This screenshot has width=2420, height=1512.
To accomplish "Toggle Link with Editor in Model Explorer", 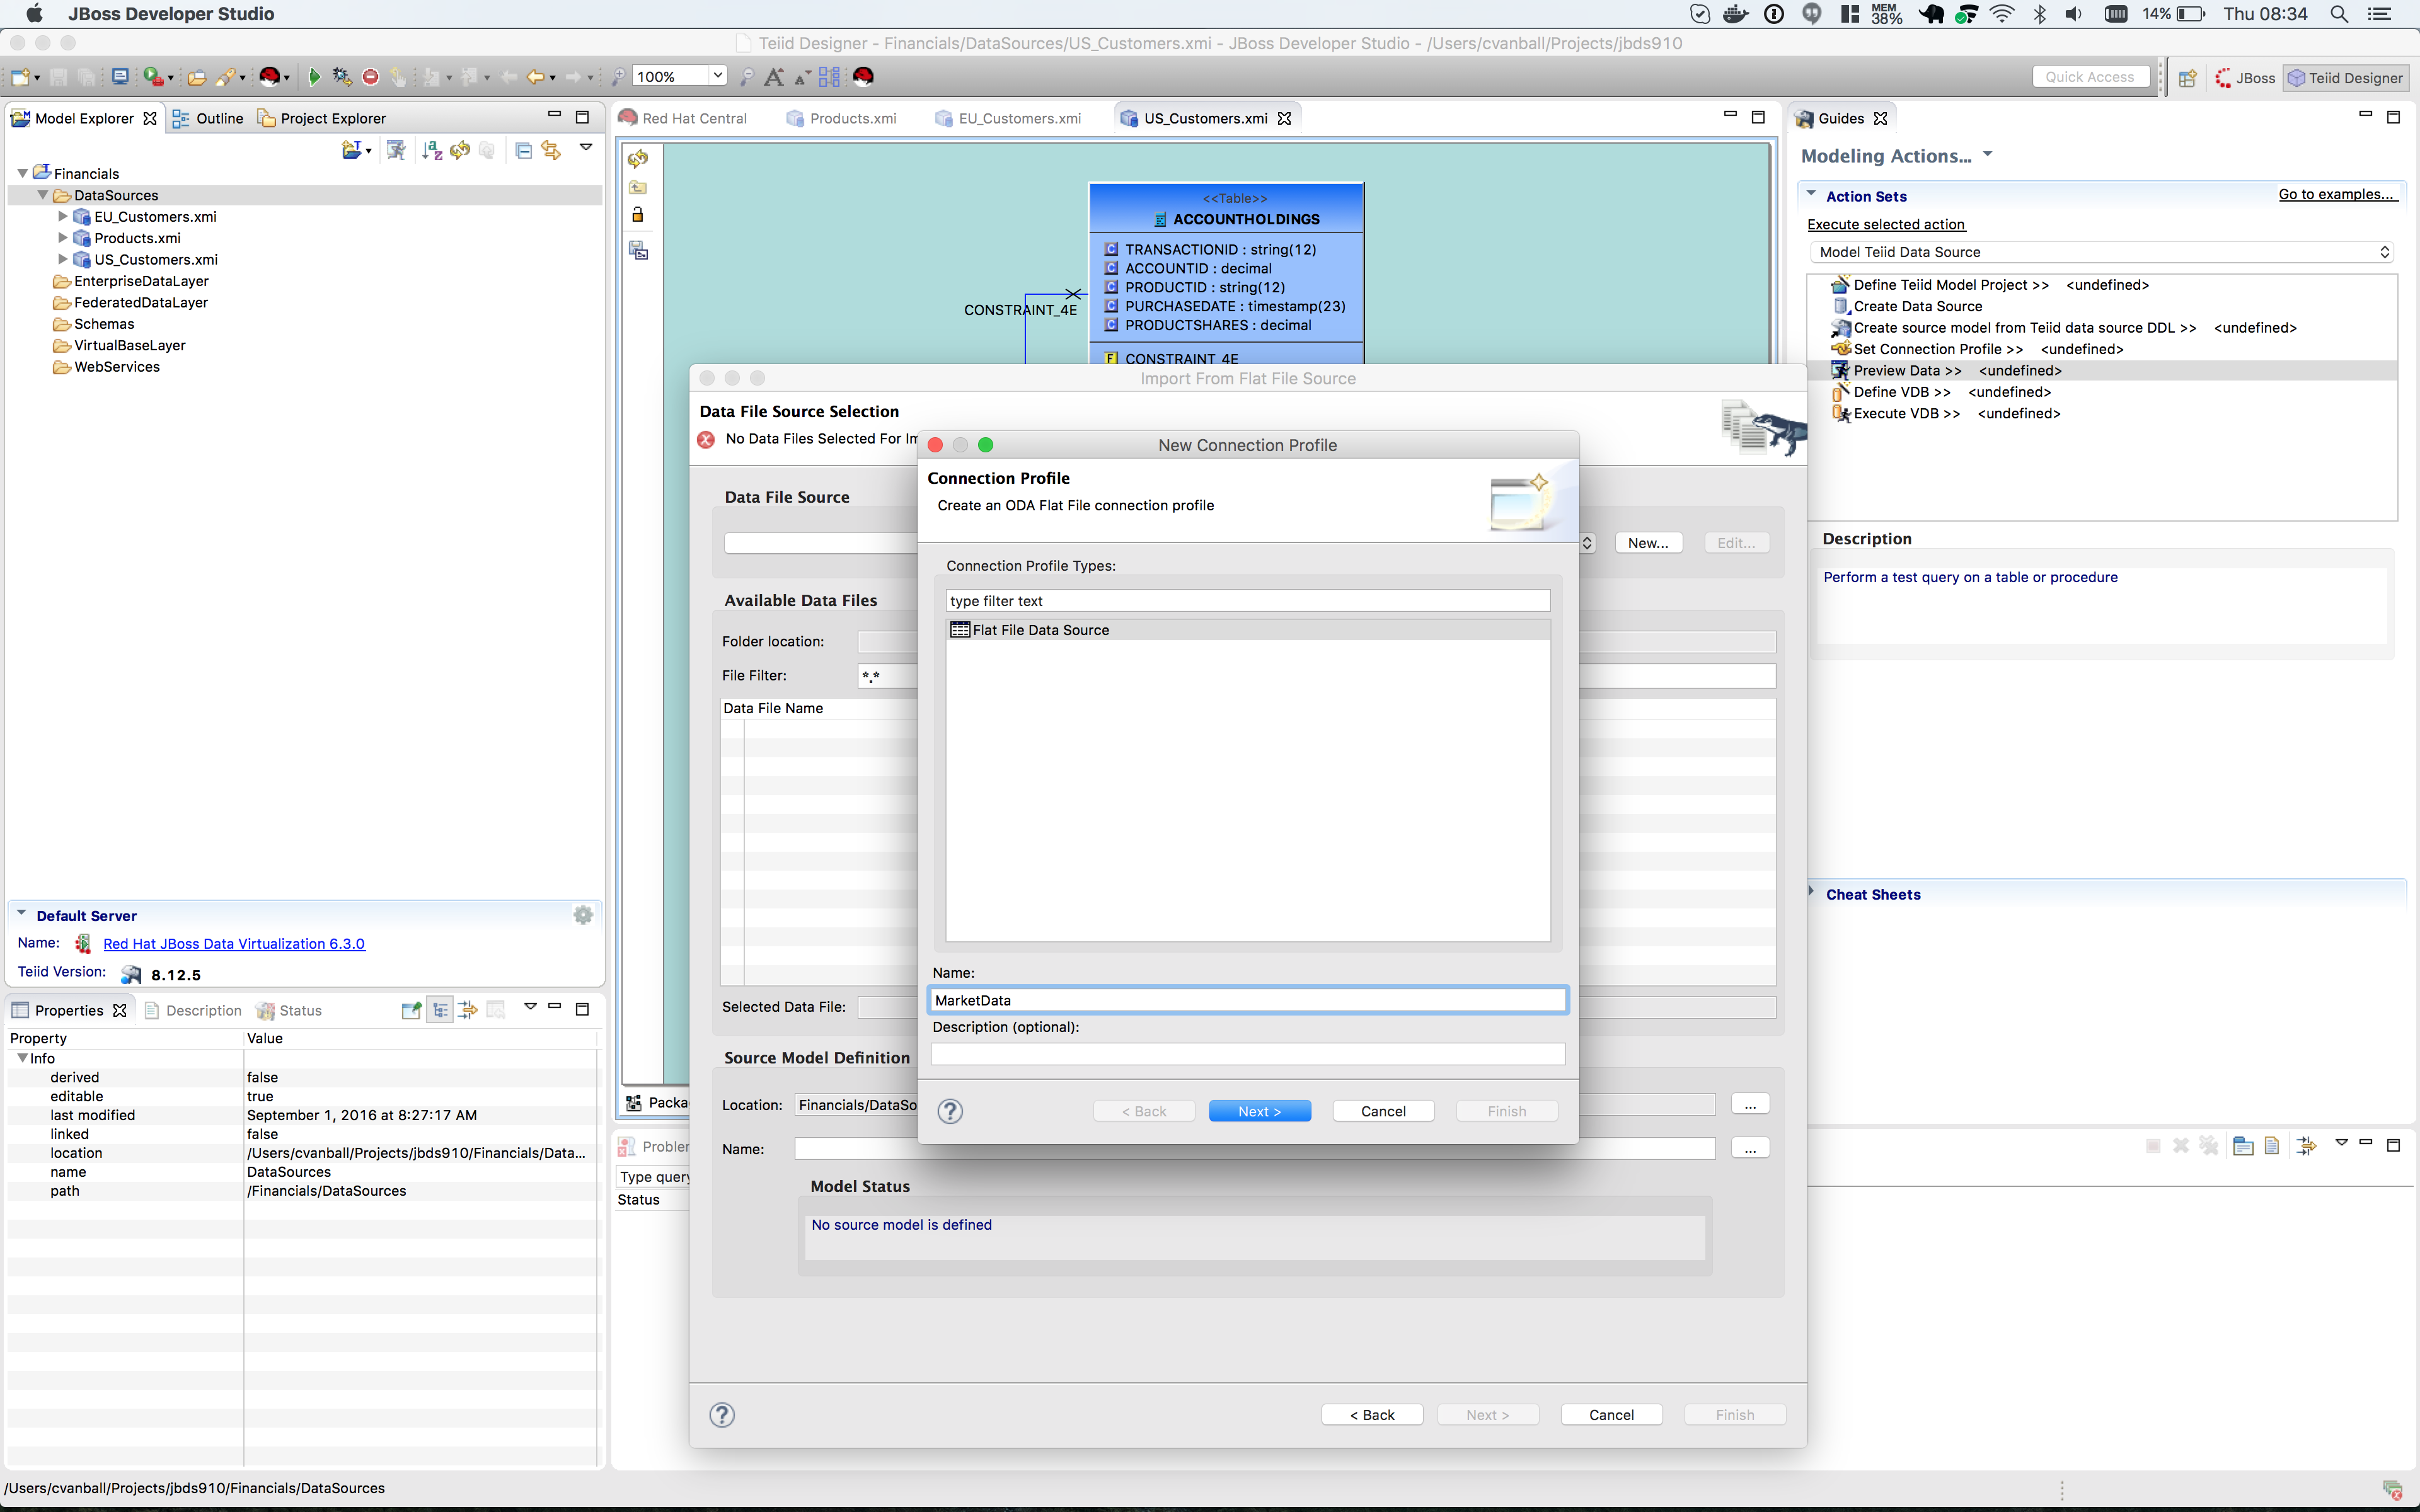I will 551,150.
